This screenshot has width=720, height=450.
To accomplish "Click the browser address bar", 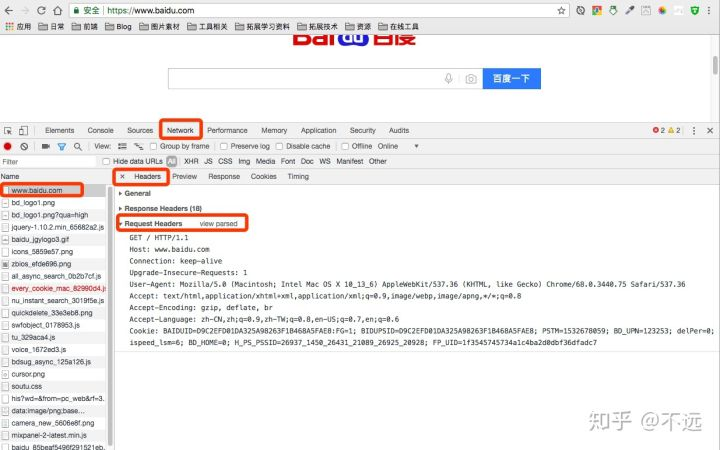I will click(x=317, y=10).
